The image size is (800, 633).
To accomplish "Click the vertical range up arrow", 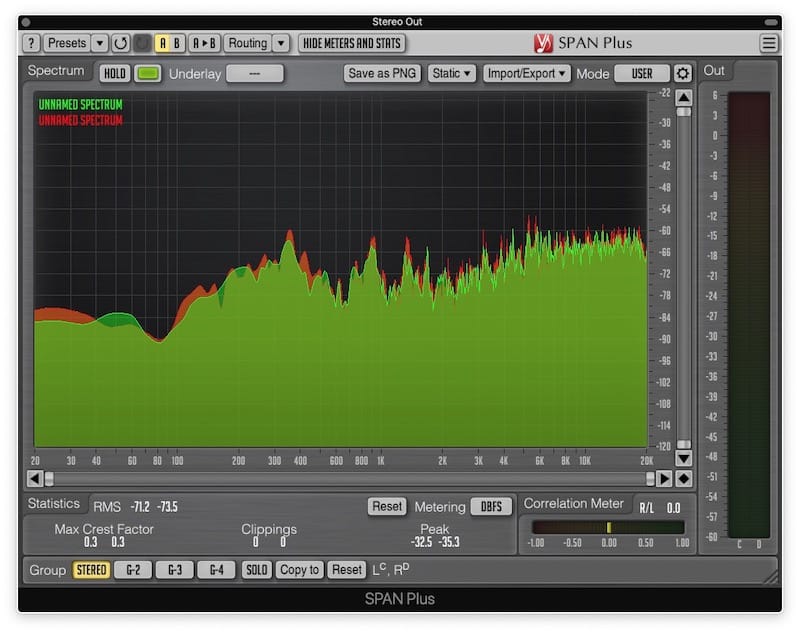I will tap(684, 97).
